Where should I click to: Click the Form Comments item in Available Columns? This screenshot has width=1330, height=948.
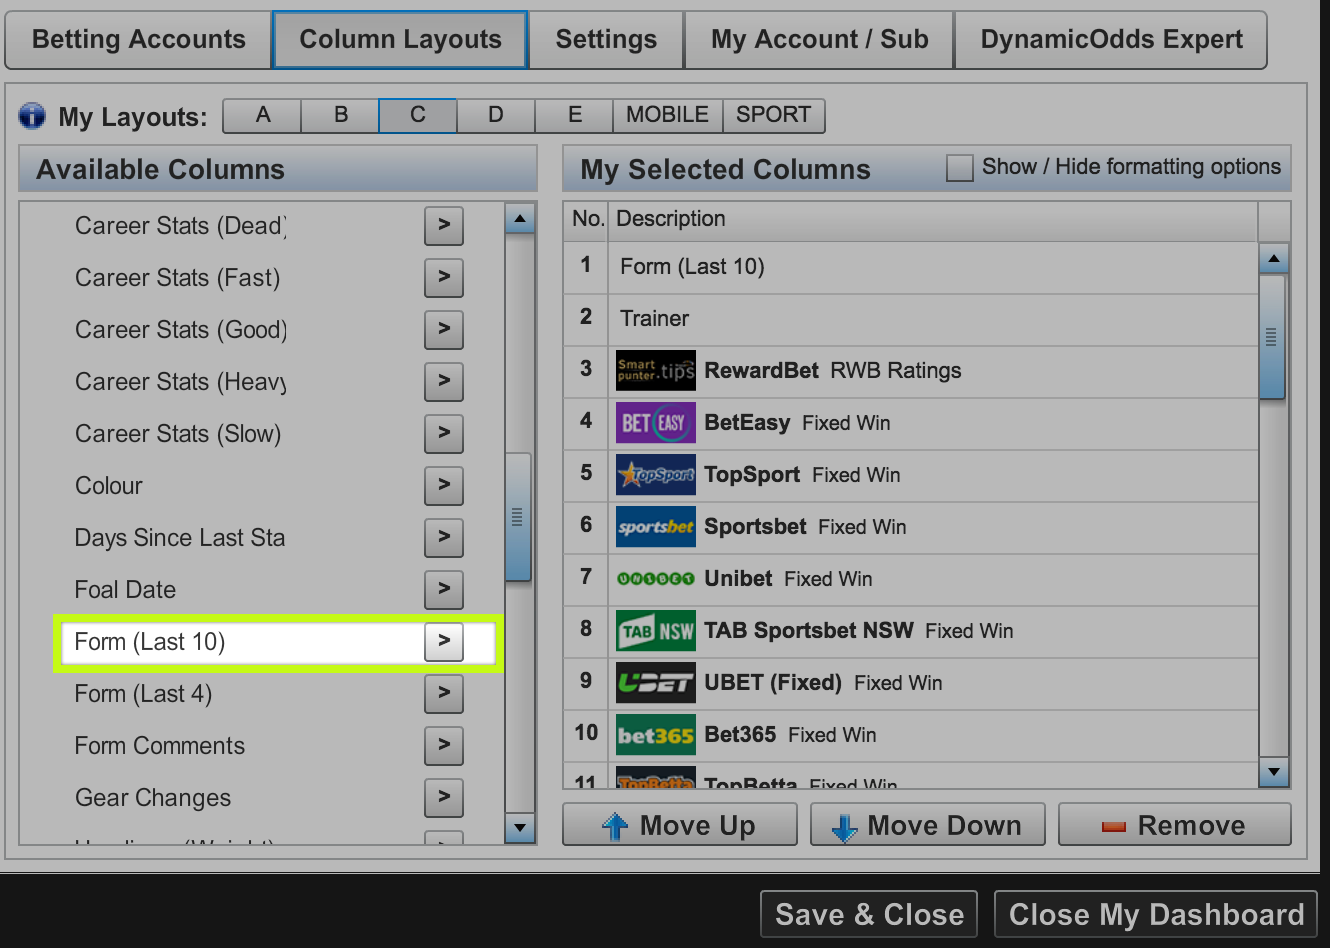[x=160, y=746]
